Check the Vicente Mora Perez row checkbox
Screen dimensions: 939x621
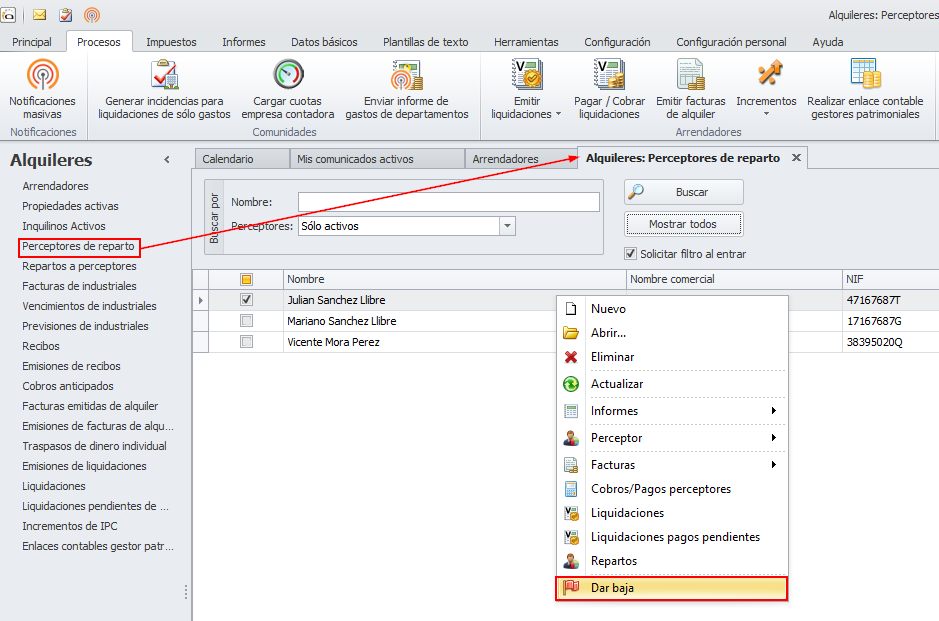pyautogui.click(x=247, y=342)
